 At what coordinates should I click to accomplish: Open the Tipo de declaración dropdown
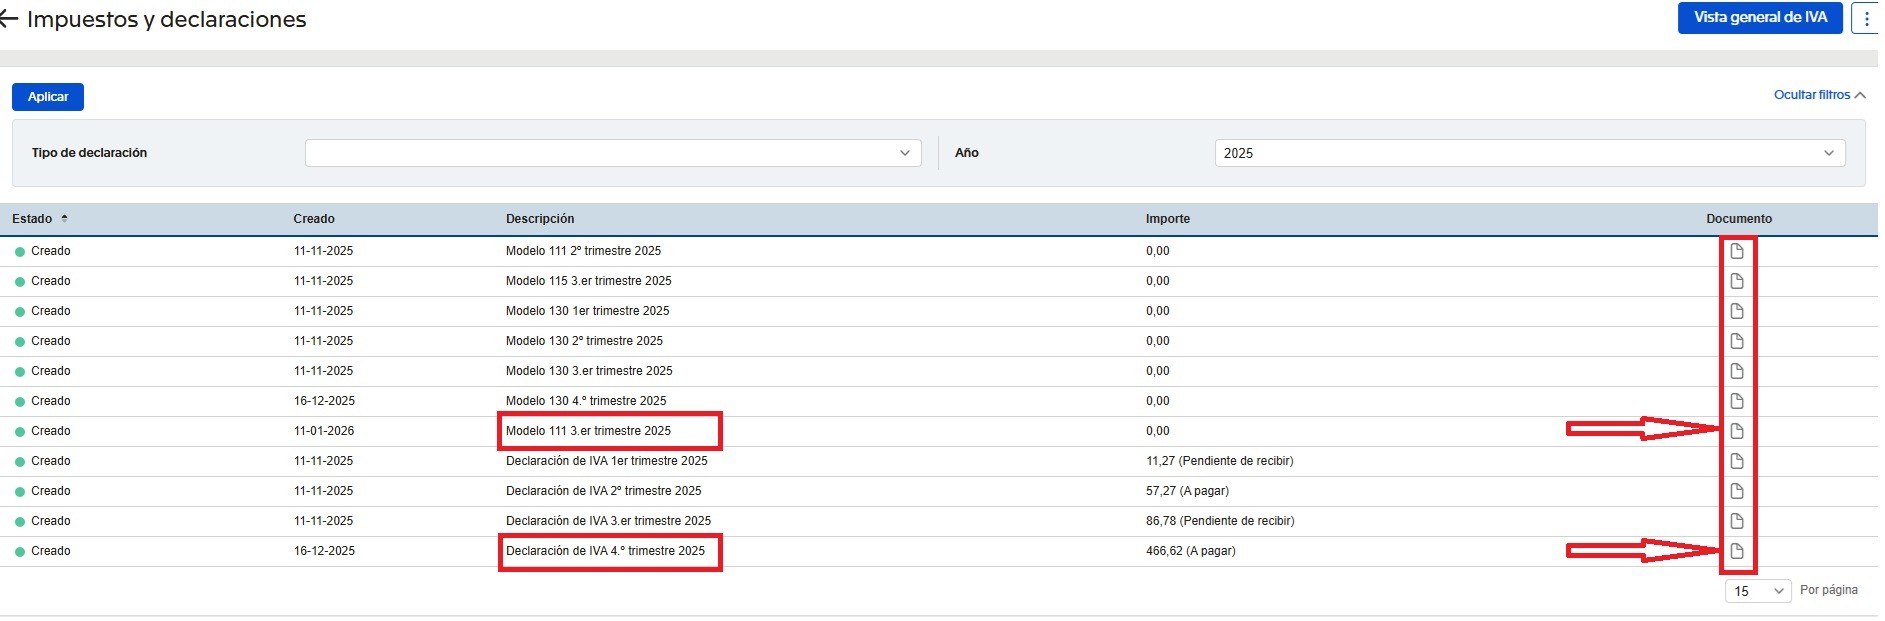point(612,153)
